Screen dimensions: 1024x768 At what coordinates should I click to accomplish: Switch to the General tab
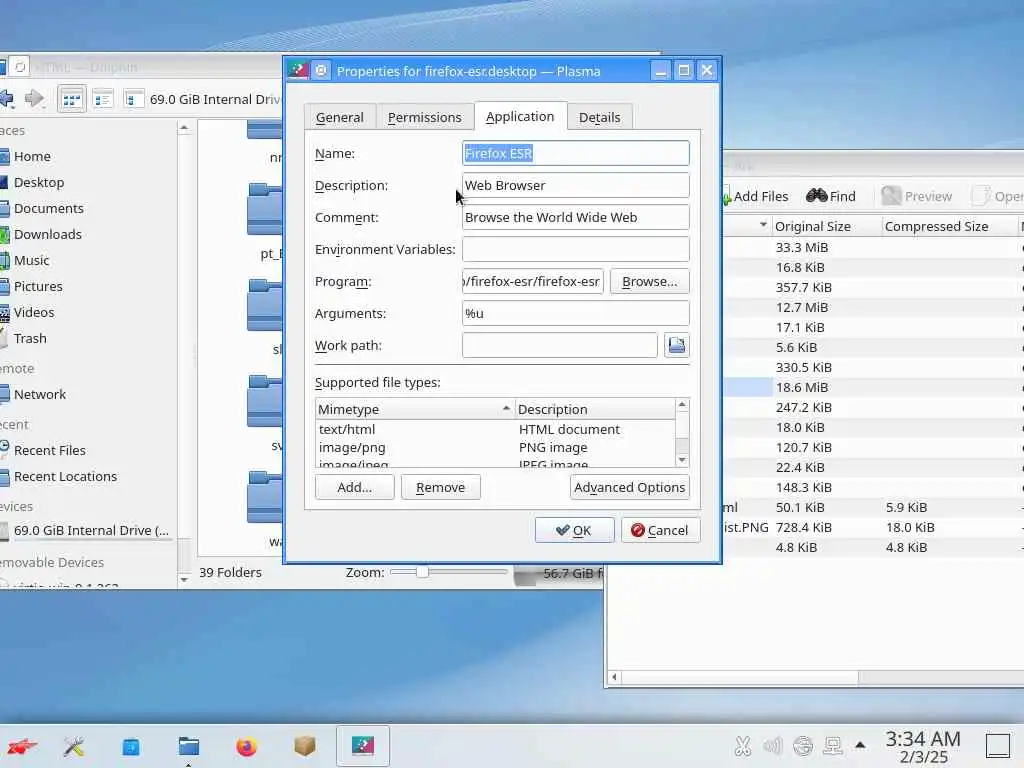point(340,117)
